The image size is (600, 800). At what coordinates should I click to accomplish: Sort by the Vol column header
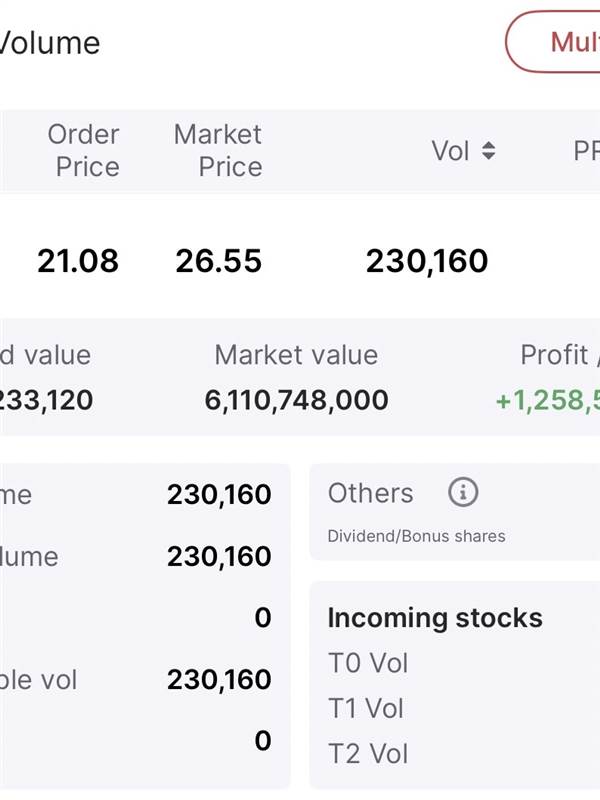point(450,151)
